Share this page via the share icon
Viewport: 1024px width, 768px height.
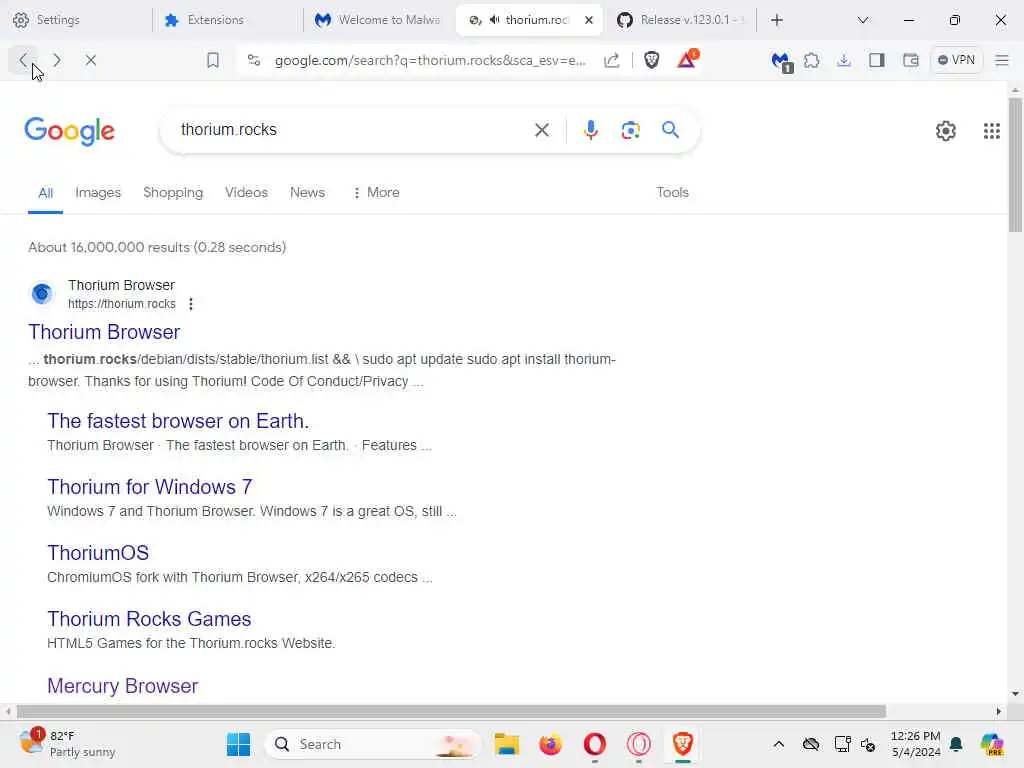(x=612, y=60)
